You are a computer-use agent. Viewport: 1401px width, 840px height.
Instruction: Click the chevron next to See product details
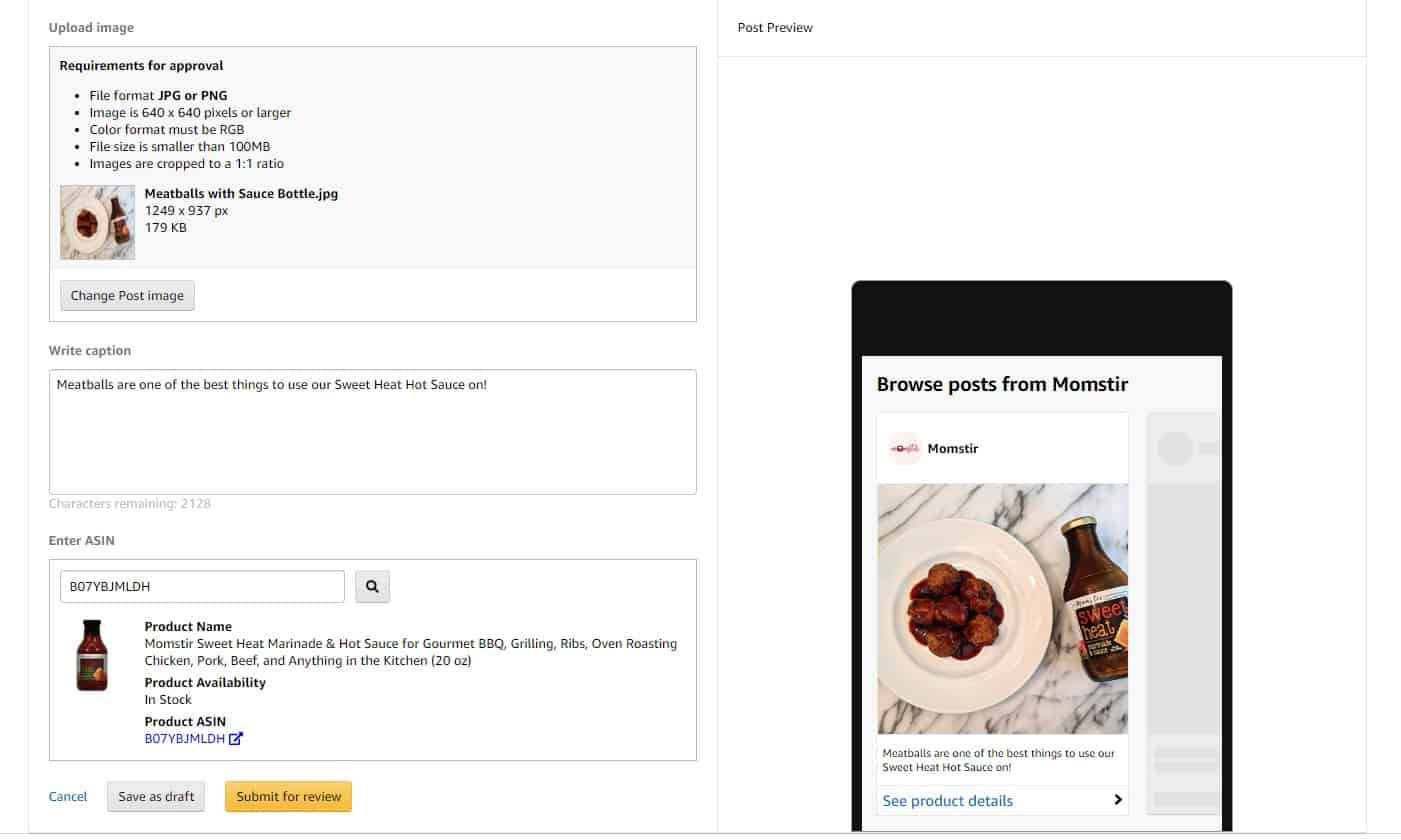pos(1118,800)
